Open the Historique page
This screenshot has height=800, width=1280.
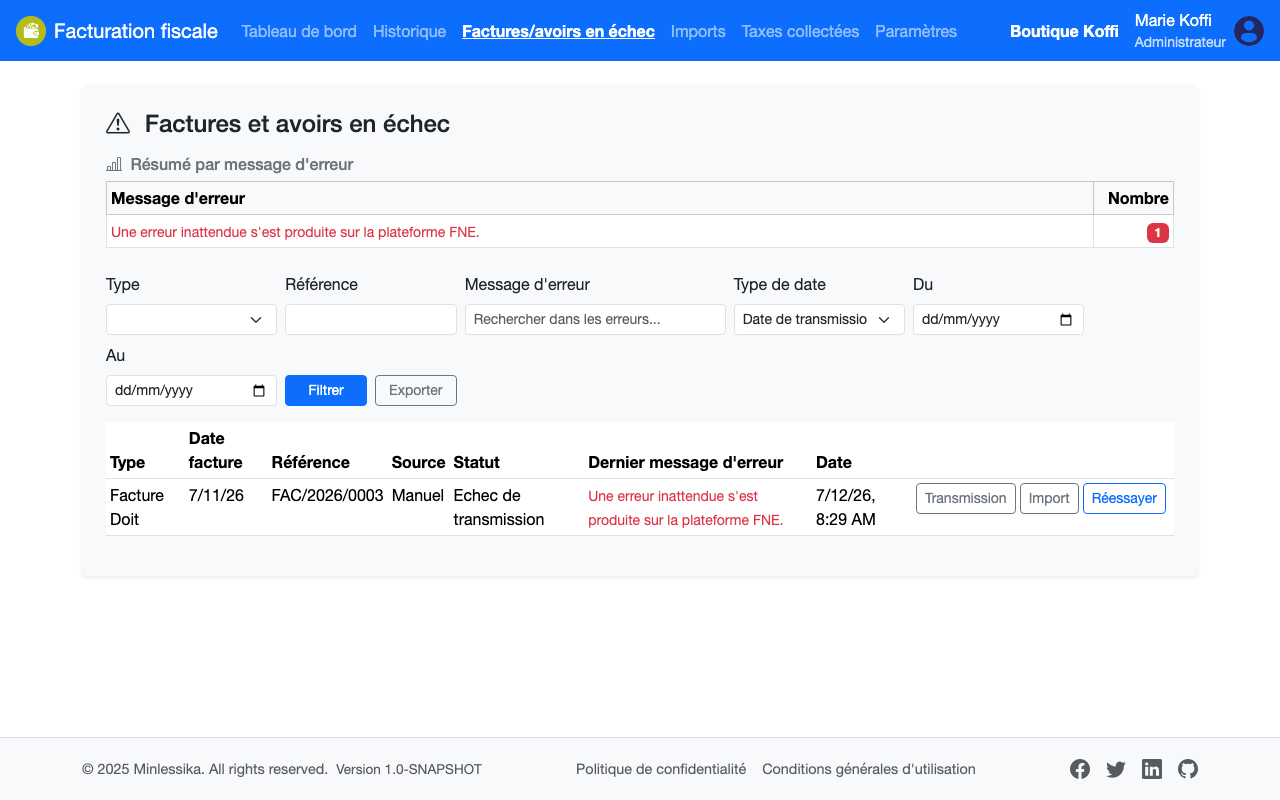tap(409, 31)
